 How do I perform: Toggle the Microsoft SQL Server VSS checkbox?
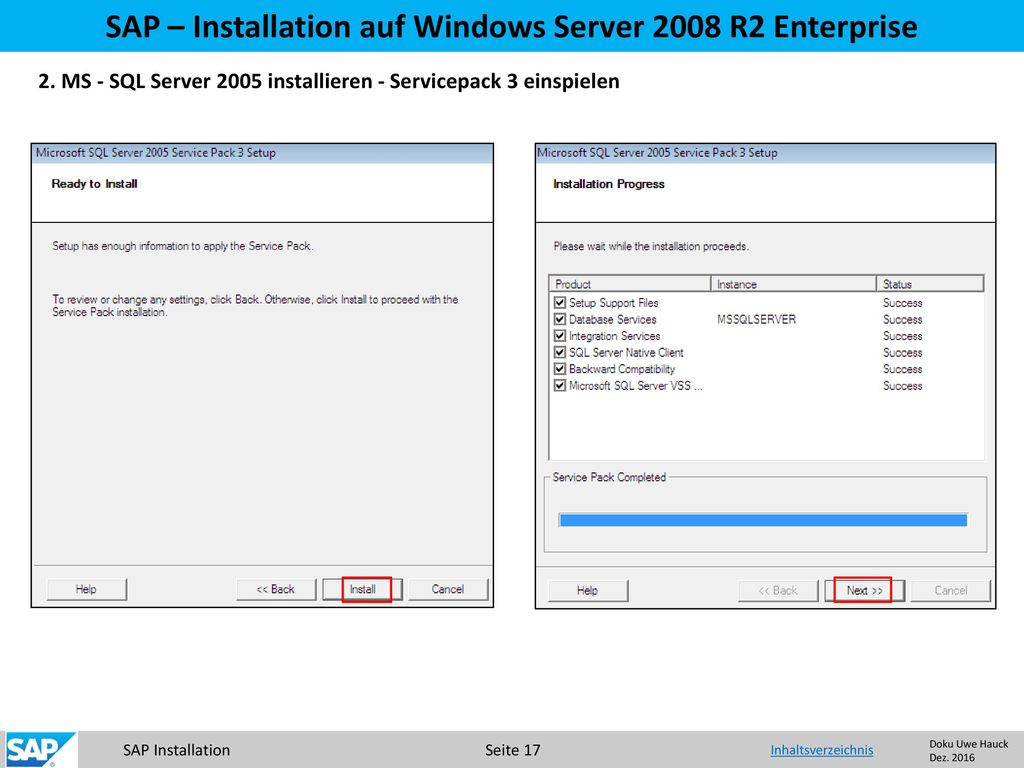[x=560, y=385]
